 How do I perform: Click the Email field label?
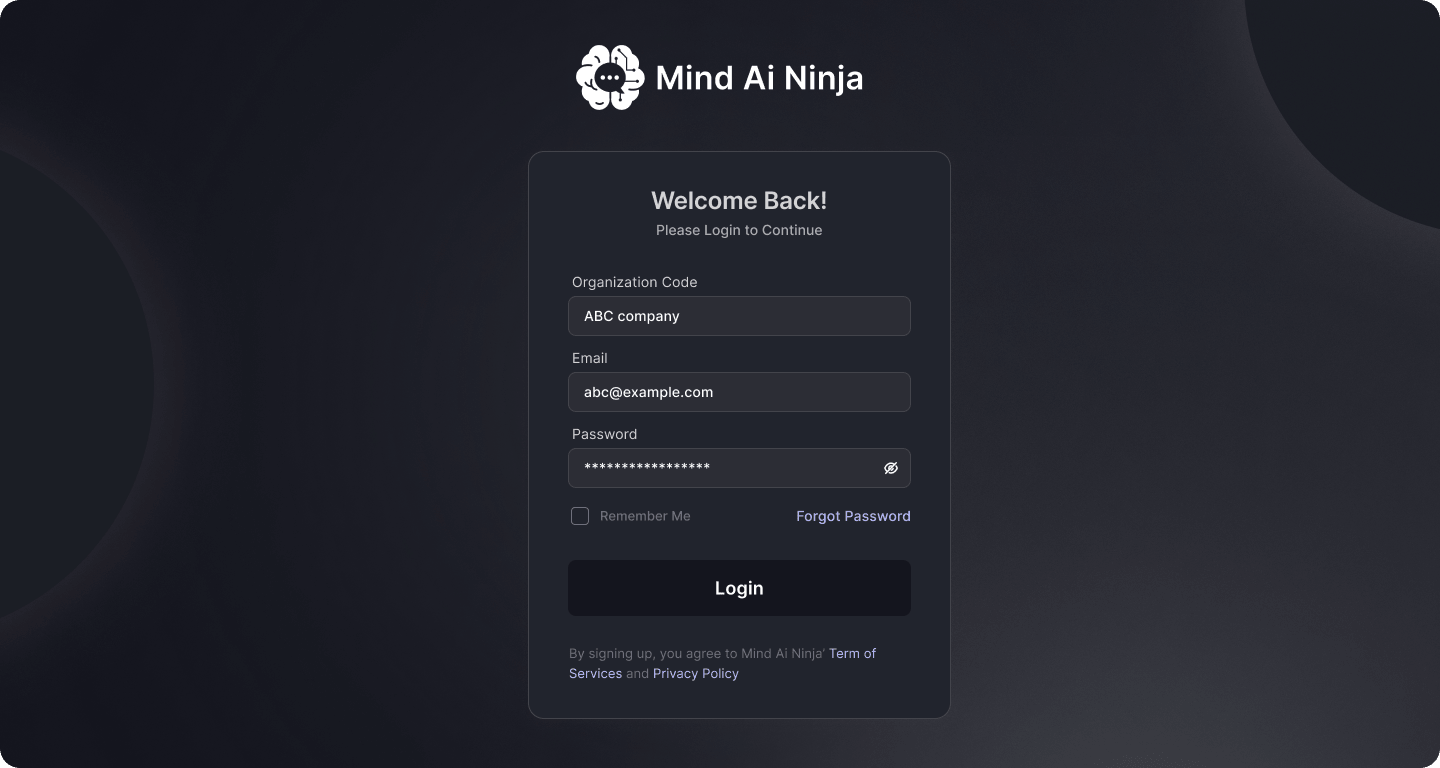pos(590,358)
